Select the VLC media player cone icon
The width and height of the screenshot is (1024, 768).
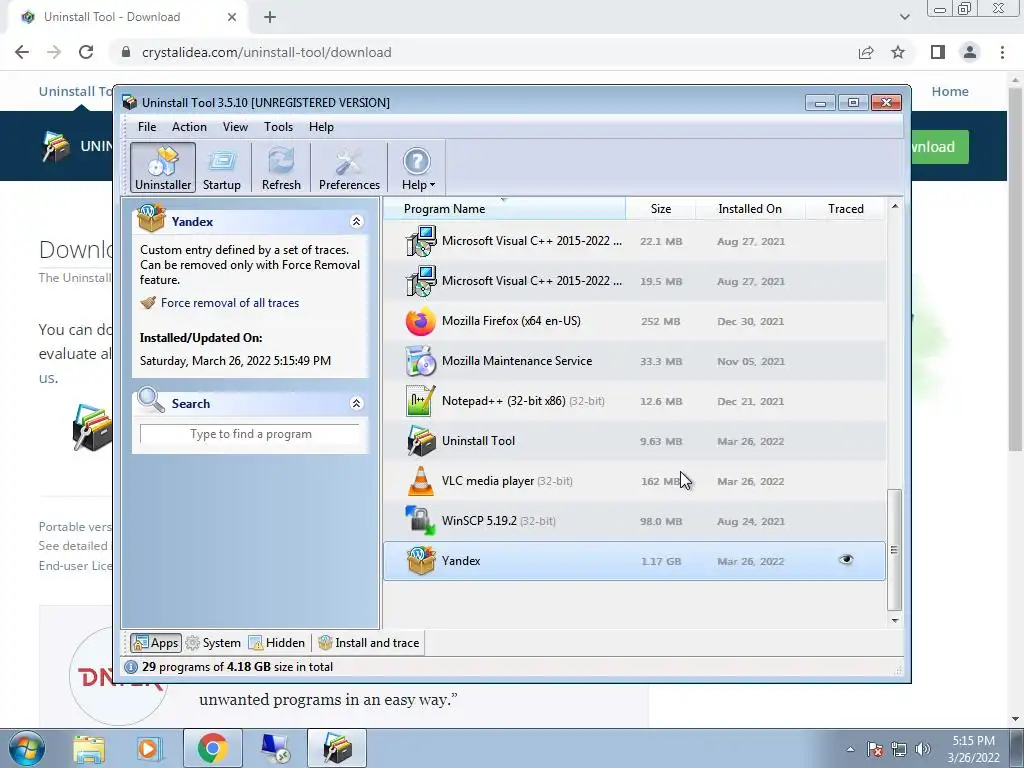point(421,481)
